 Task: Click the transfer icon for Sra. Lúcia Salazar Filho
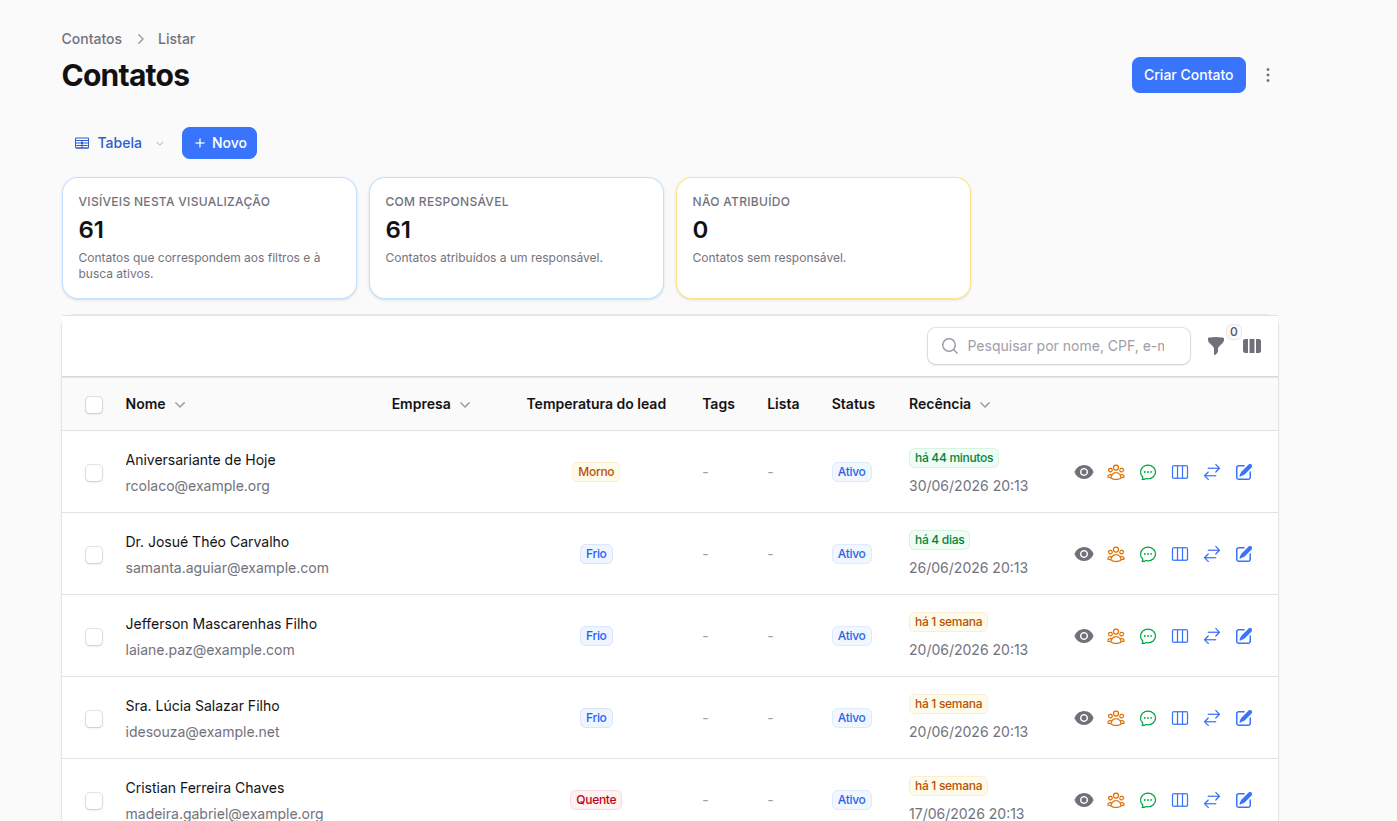pos(1212,718)
